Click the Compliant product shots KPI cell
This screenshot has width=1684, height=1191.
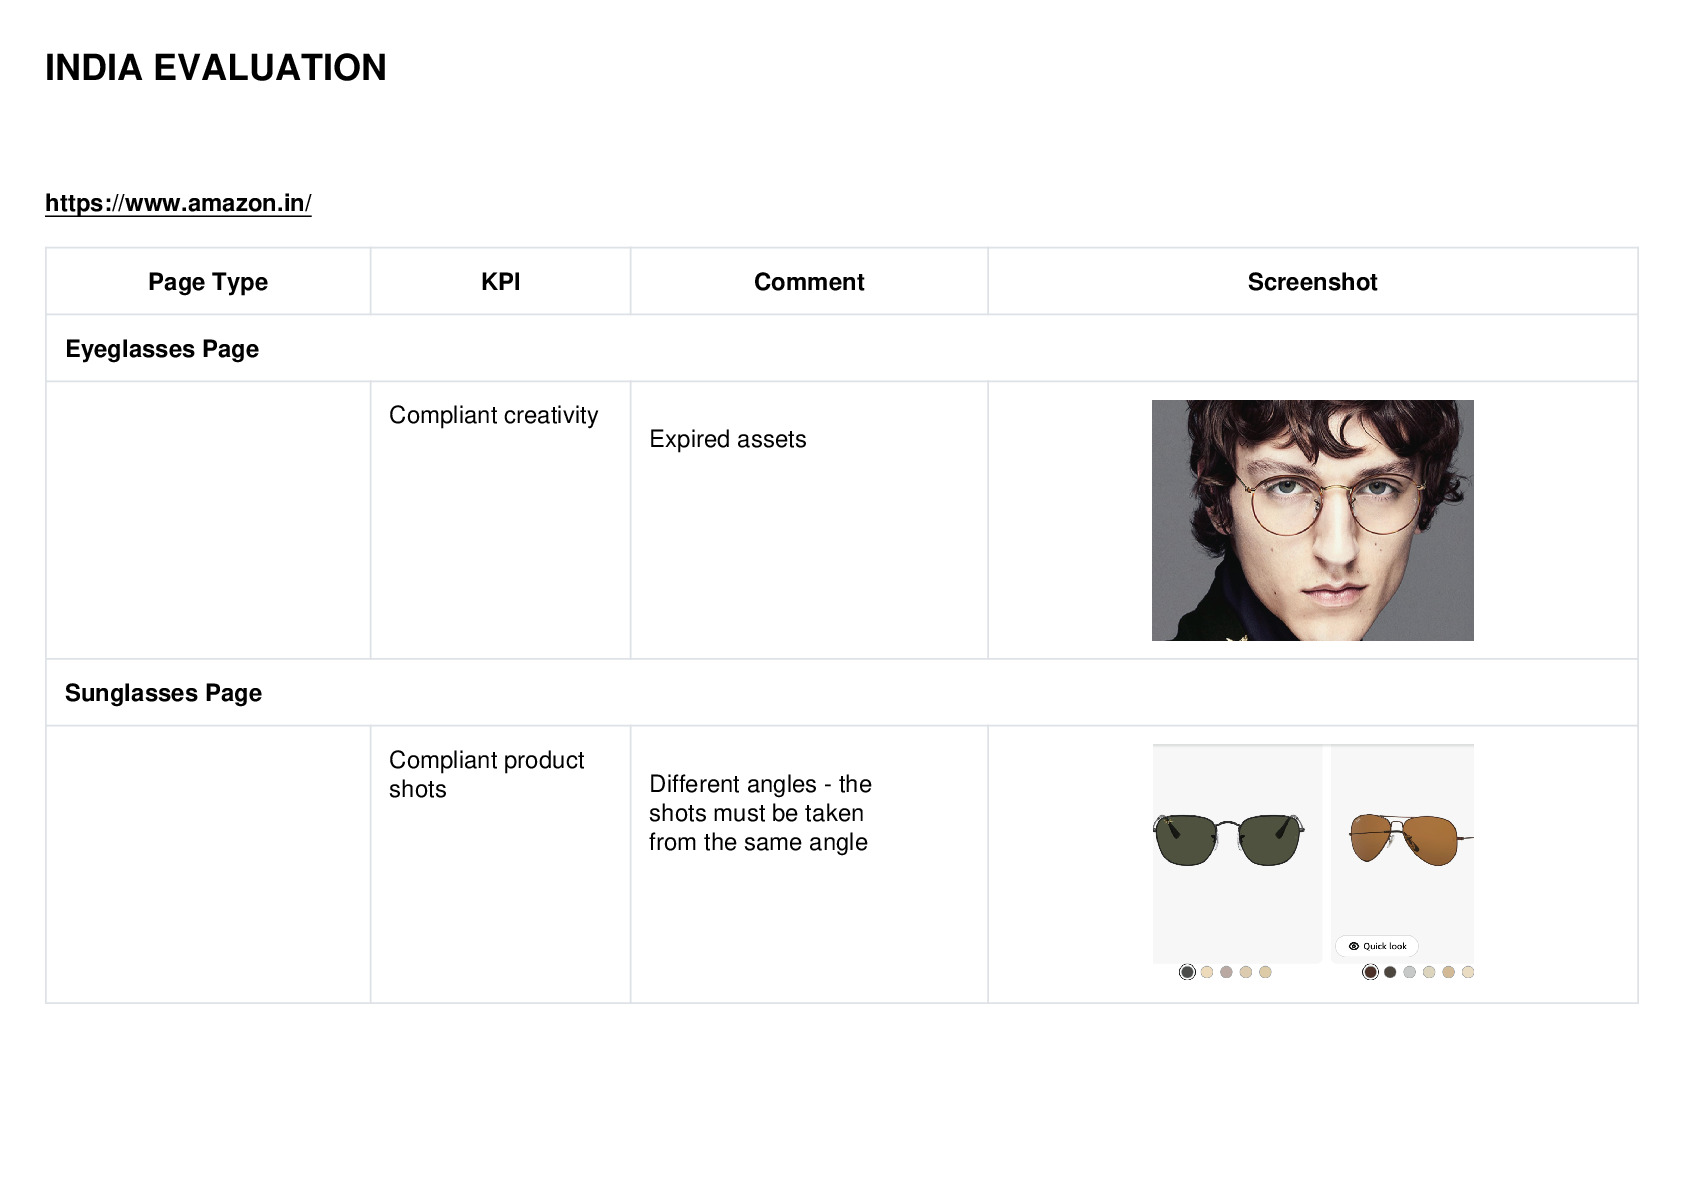[501, 864]
